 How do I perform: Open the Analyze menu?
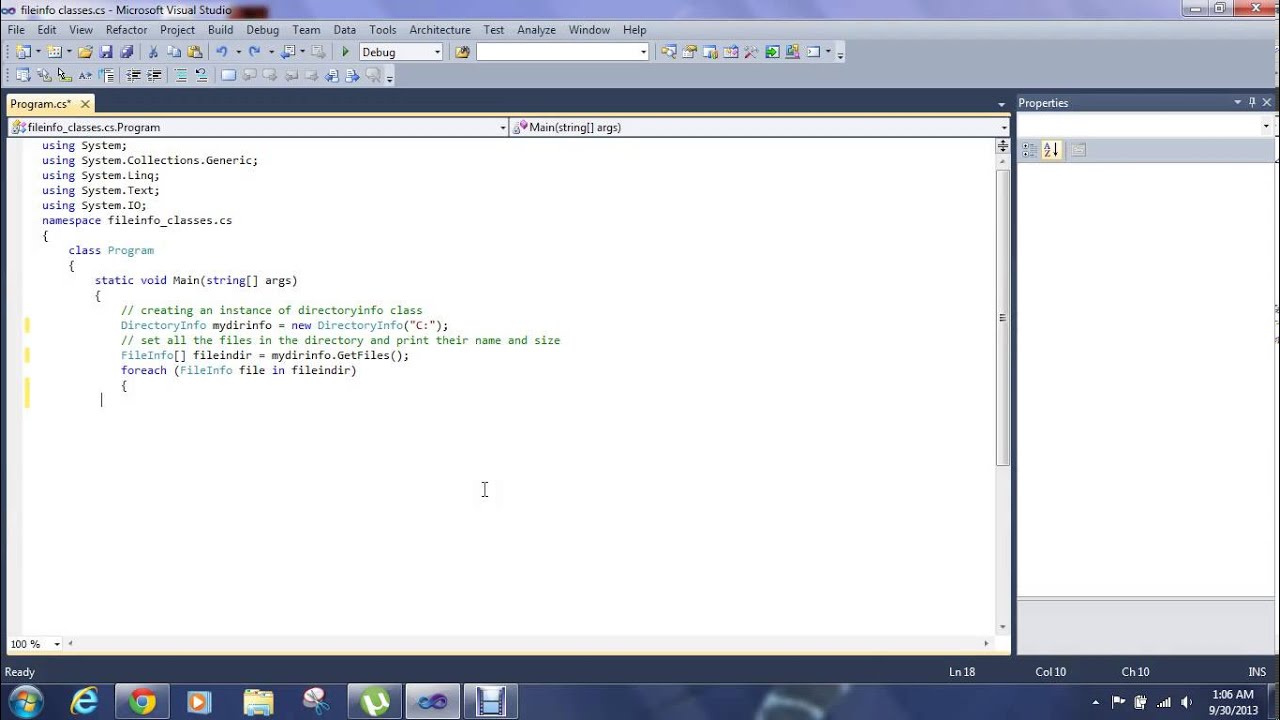(536, 30)
